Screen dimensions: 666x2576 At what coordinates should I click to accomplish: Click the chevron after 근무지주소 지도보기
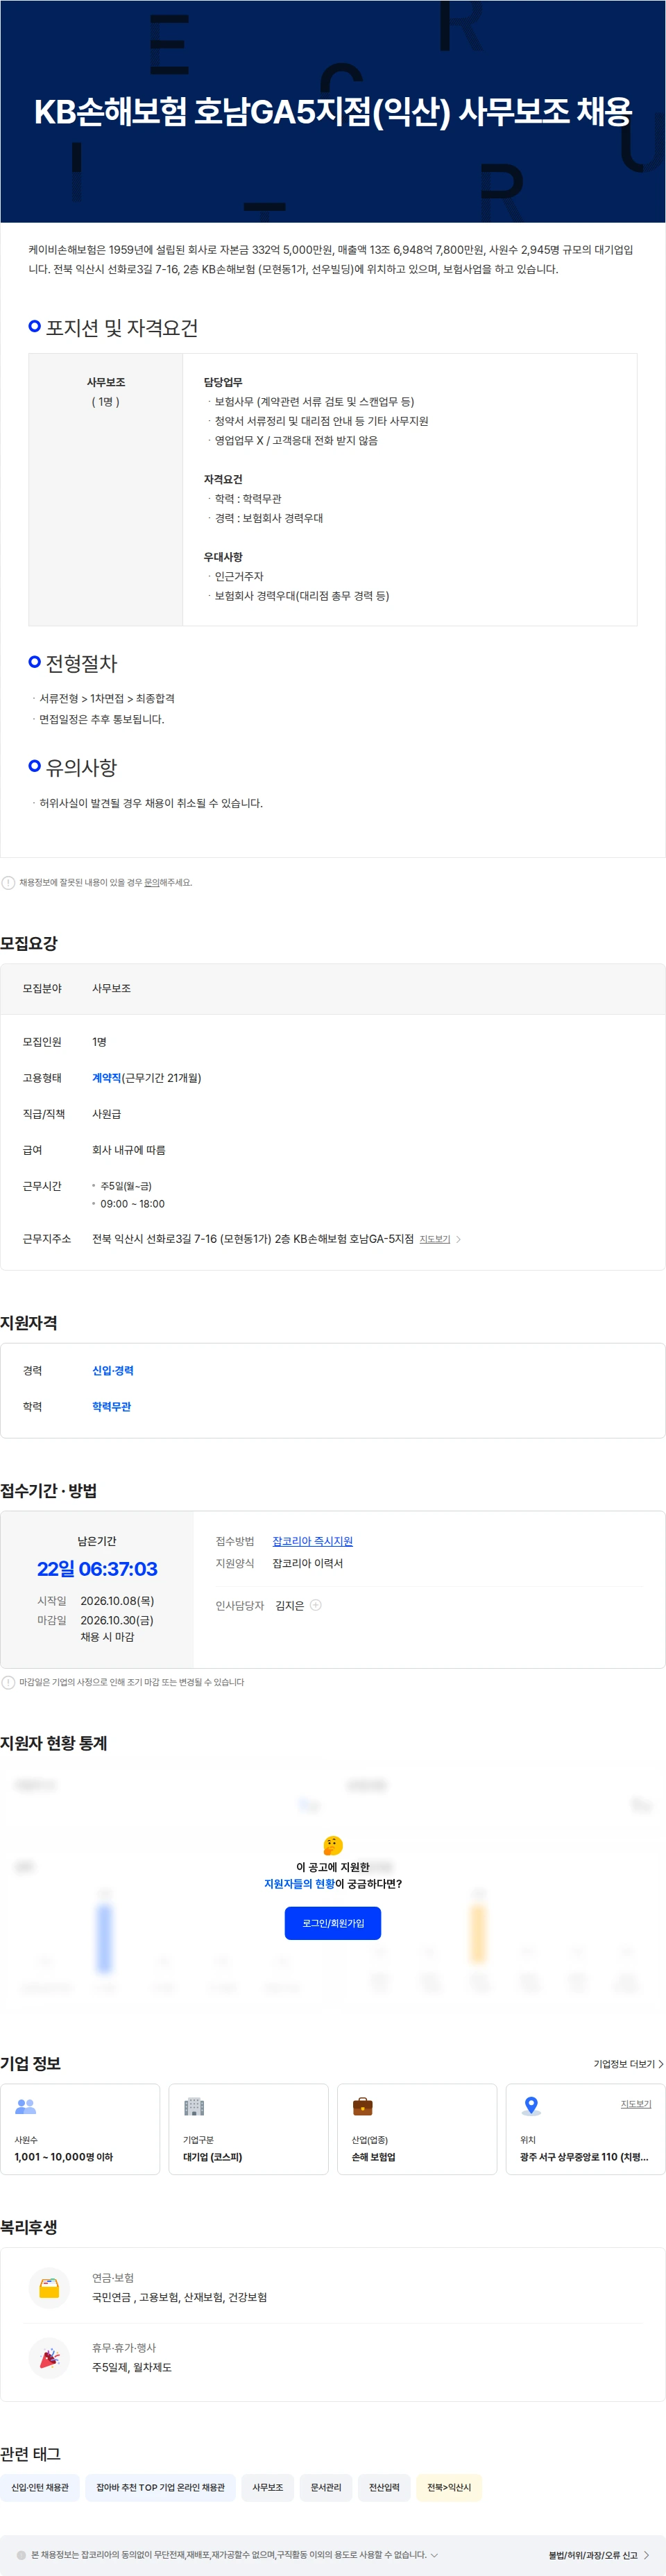tap(458, 1239)
